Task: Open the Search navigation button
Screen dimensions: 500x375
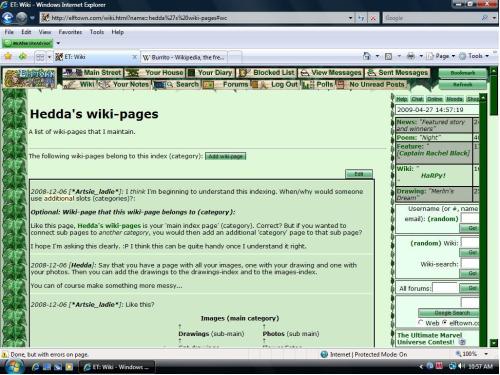Action: [x=177, y=84]
